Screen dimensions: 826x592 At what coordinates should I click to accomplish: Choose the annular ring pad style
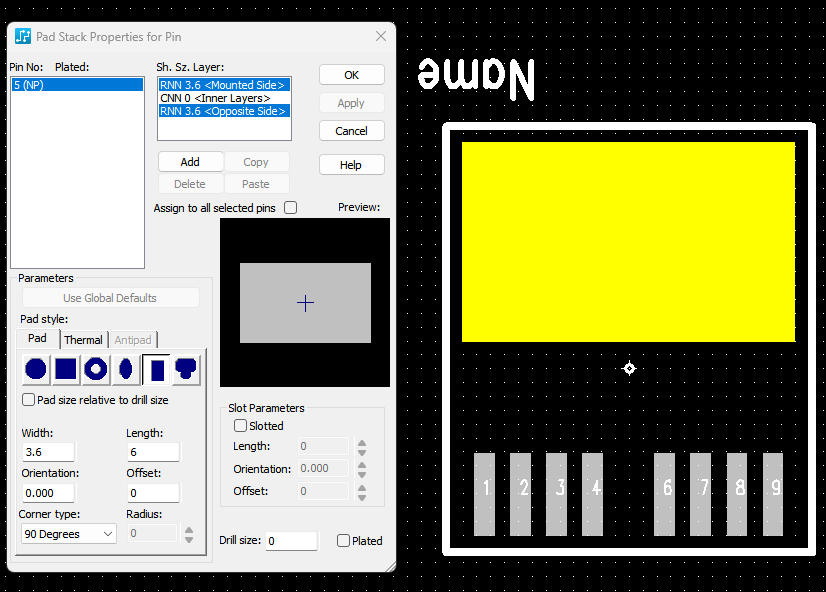pos(96,369)
